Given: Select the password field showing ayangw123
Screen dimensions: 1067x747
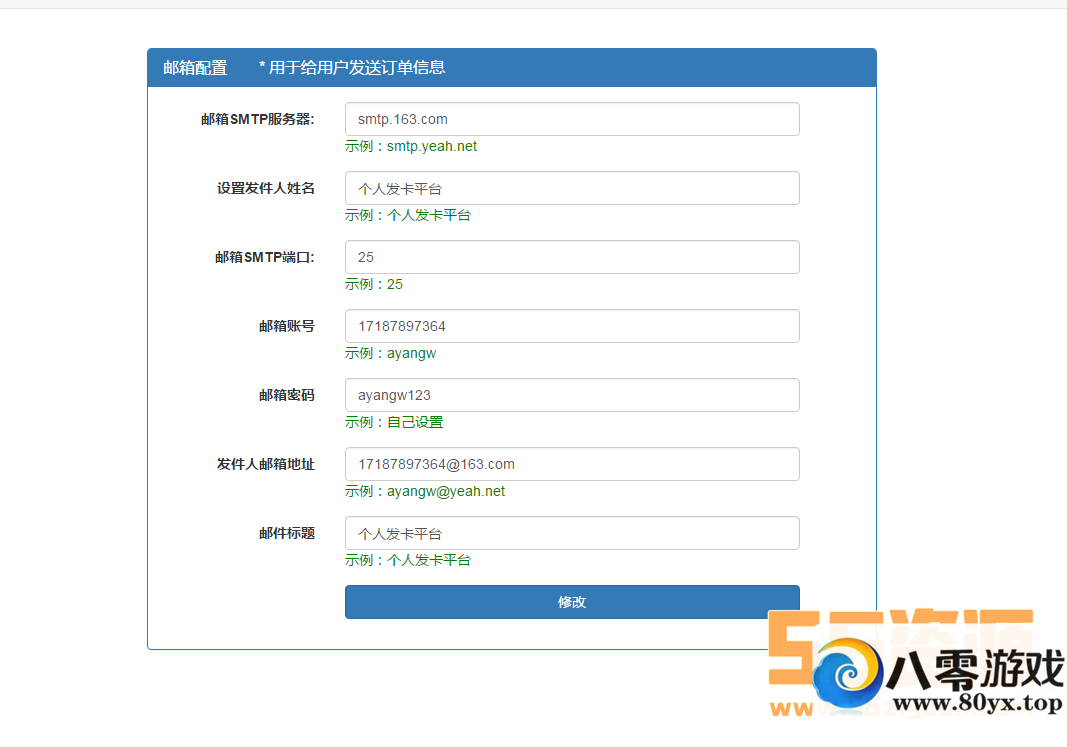Looking at the screenshot, I should [x=571, y=395].
